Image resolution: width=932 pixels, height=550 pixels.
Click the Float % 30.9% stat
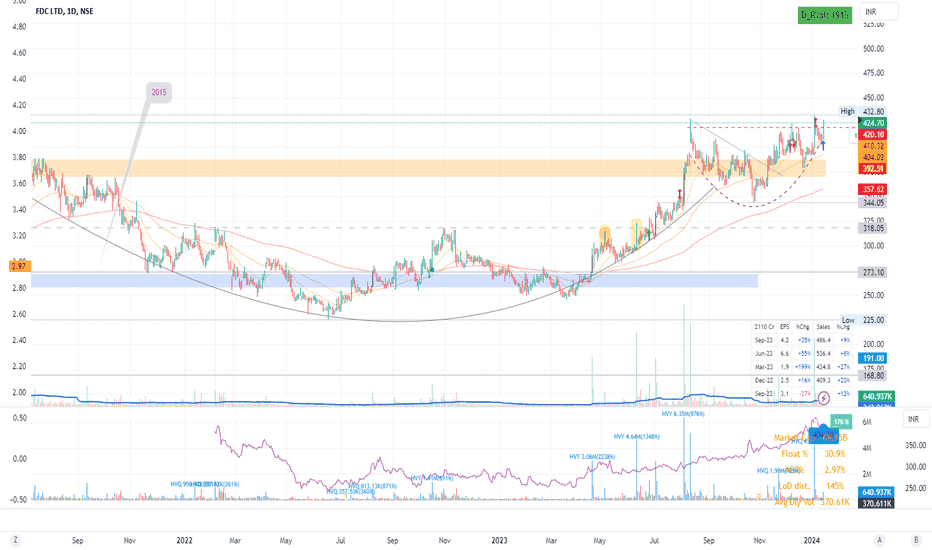tap(813, 454)
